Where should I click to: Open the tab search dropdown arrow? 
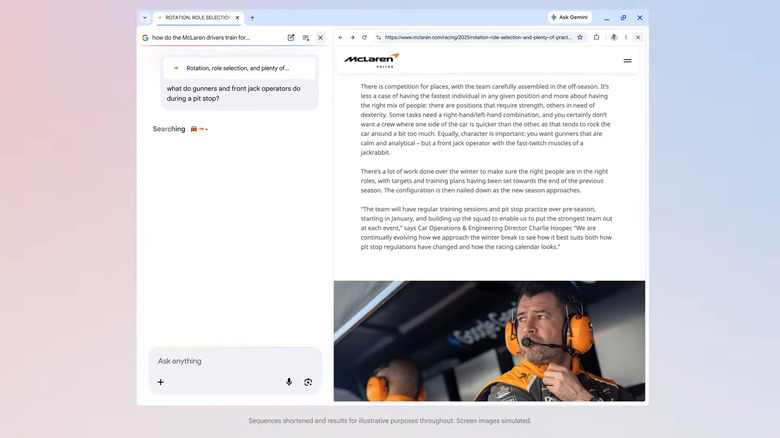click(x=145, y=17)
